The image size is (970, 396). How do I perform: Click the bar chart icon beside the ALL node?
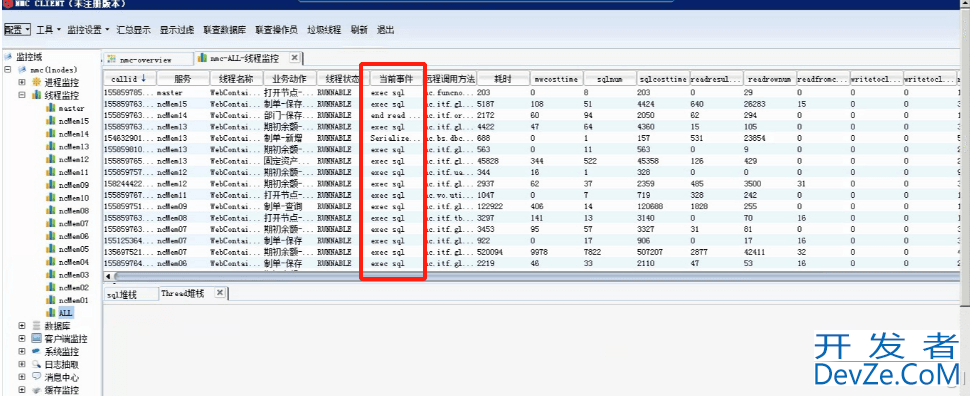[x=51, y=312]
